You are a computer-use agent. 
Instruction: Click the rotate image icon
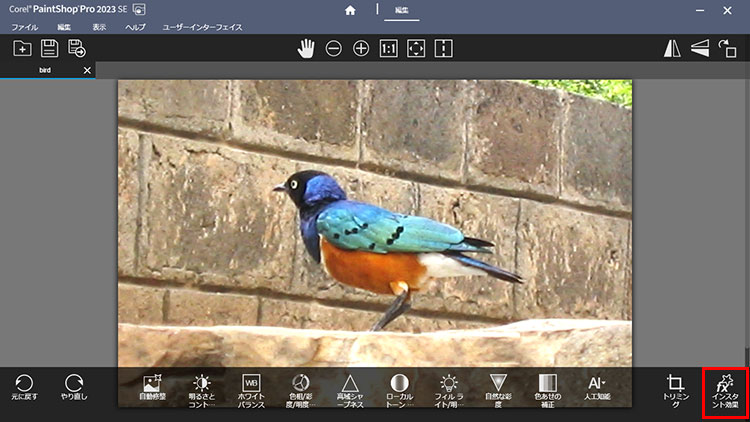(727, 48)
